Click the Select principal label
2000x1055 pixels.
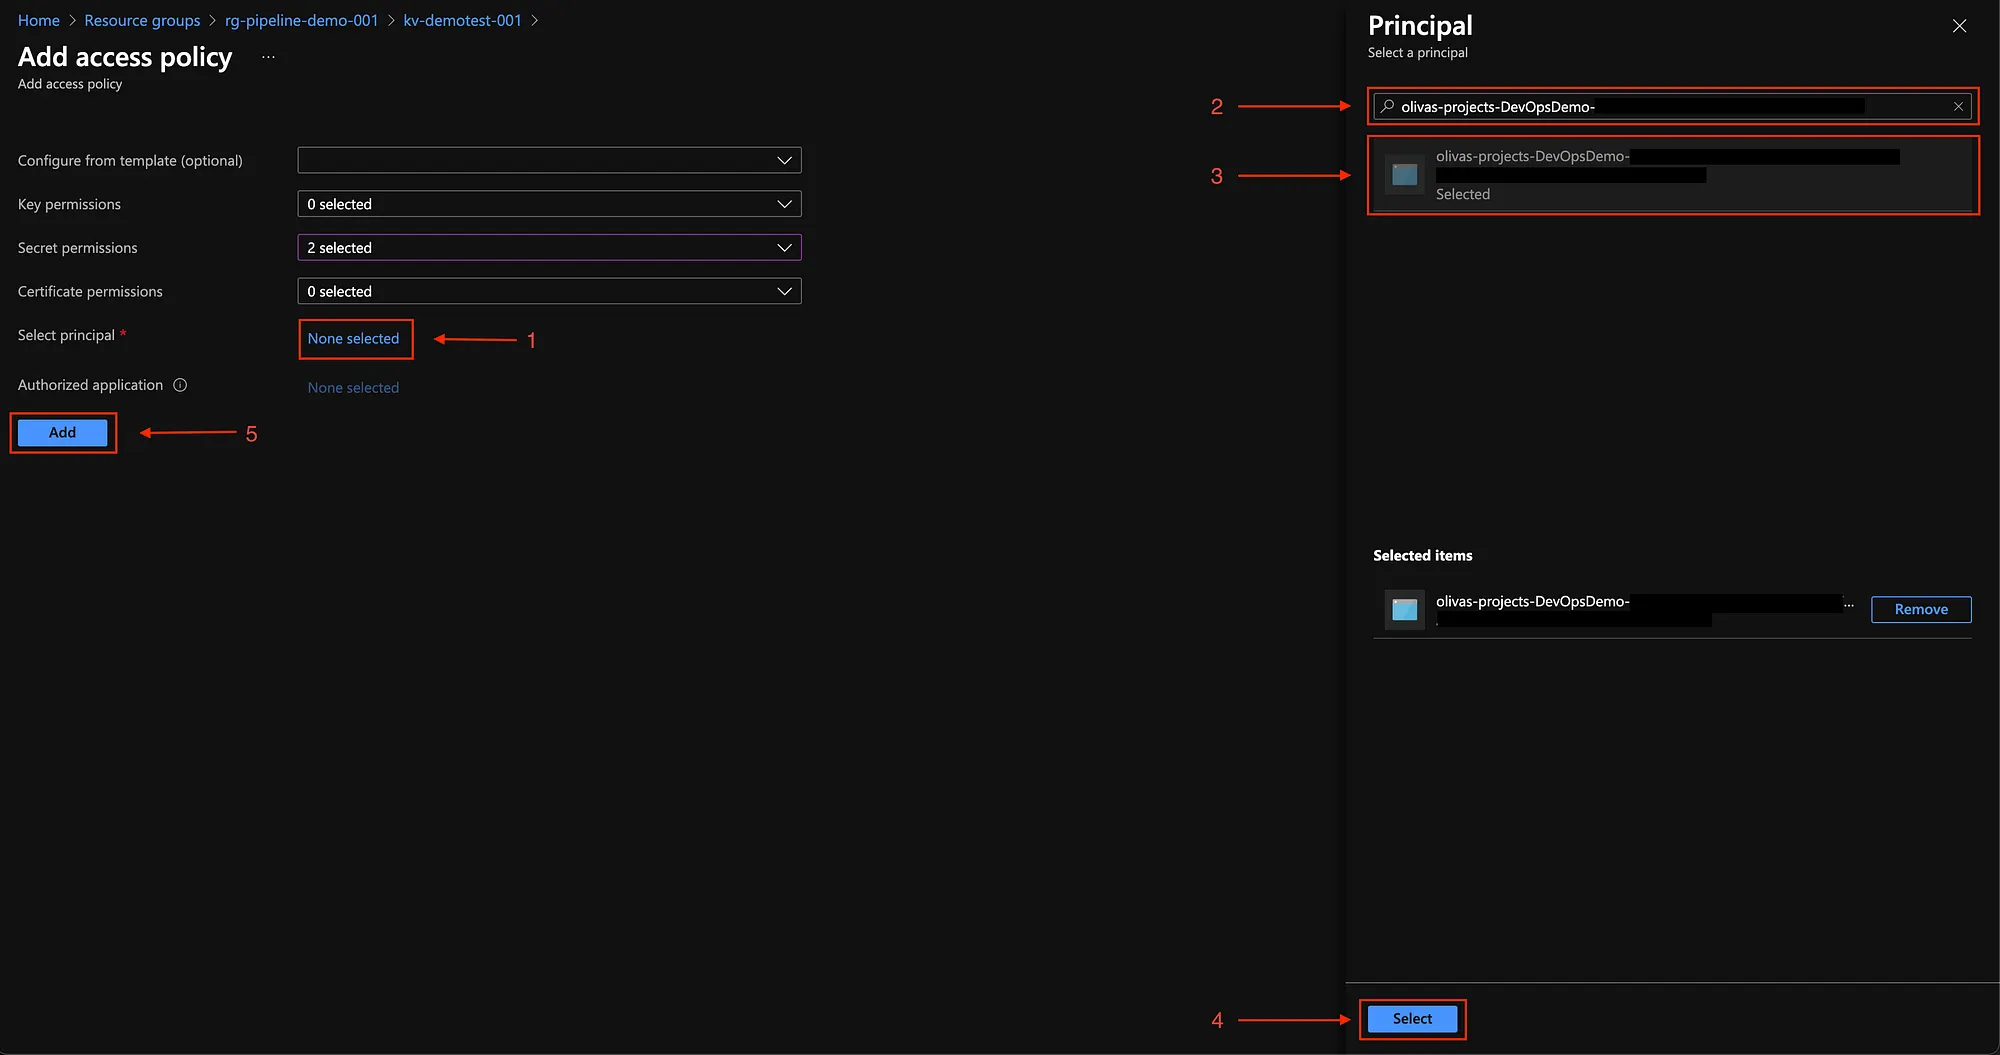(x=66, y=335)
